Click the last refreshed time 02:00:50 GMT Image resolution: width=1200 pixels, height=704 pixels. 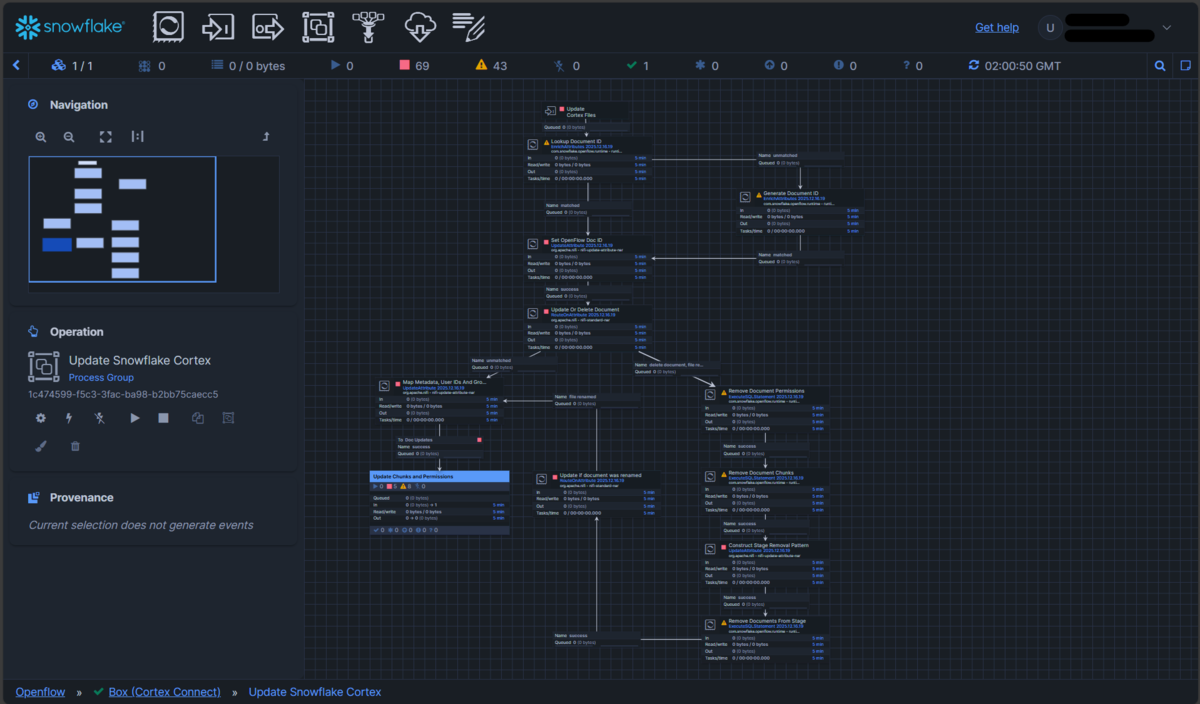[1014, 66]
